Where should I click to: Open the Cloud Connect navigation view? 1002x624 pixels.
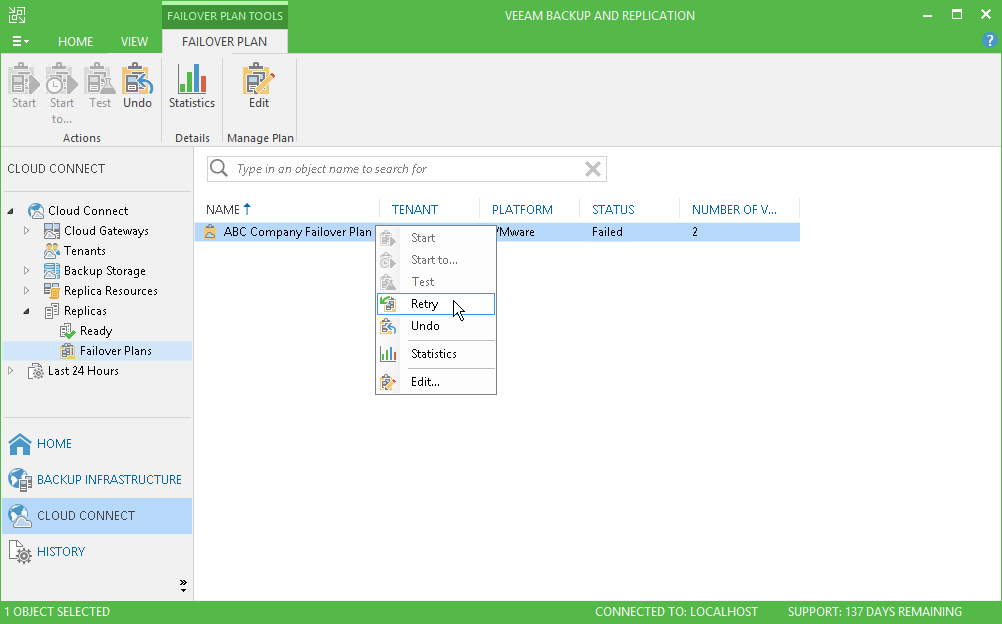coord(97,516)
